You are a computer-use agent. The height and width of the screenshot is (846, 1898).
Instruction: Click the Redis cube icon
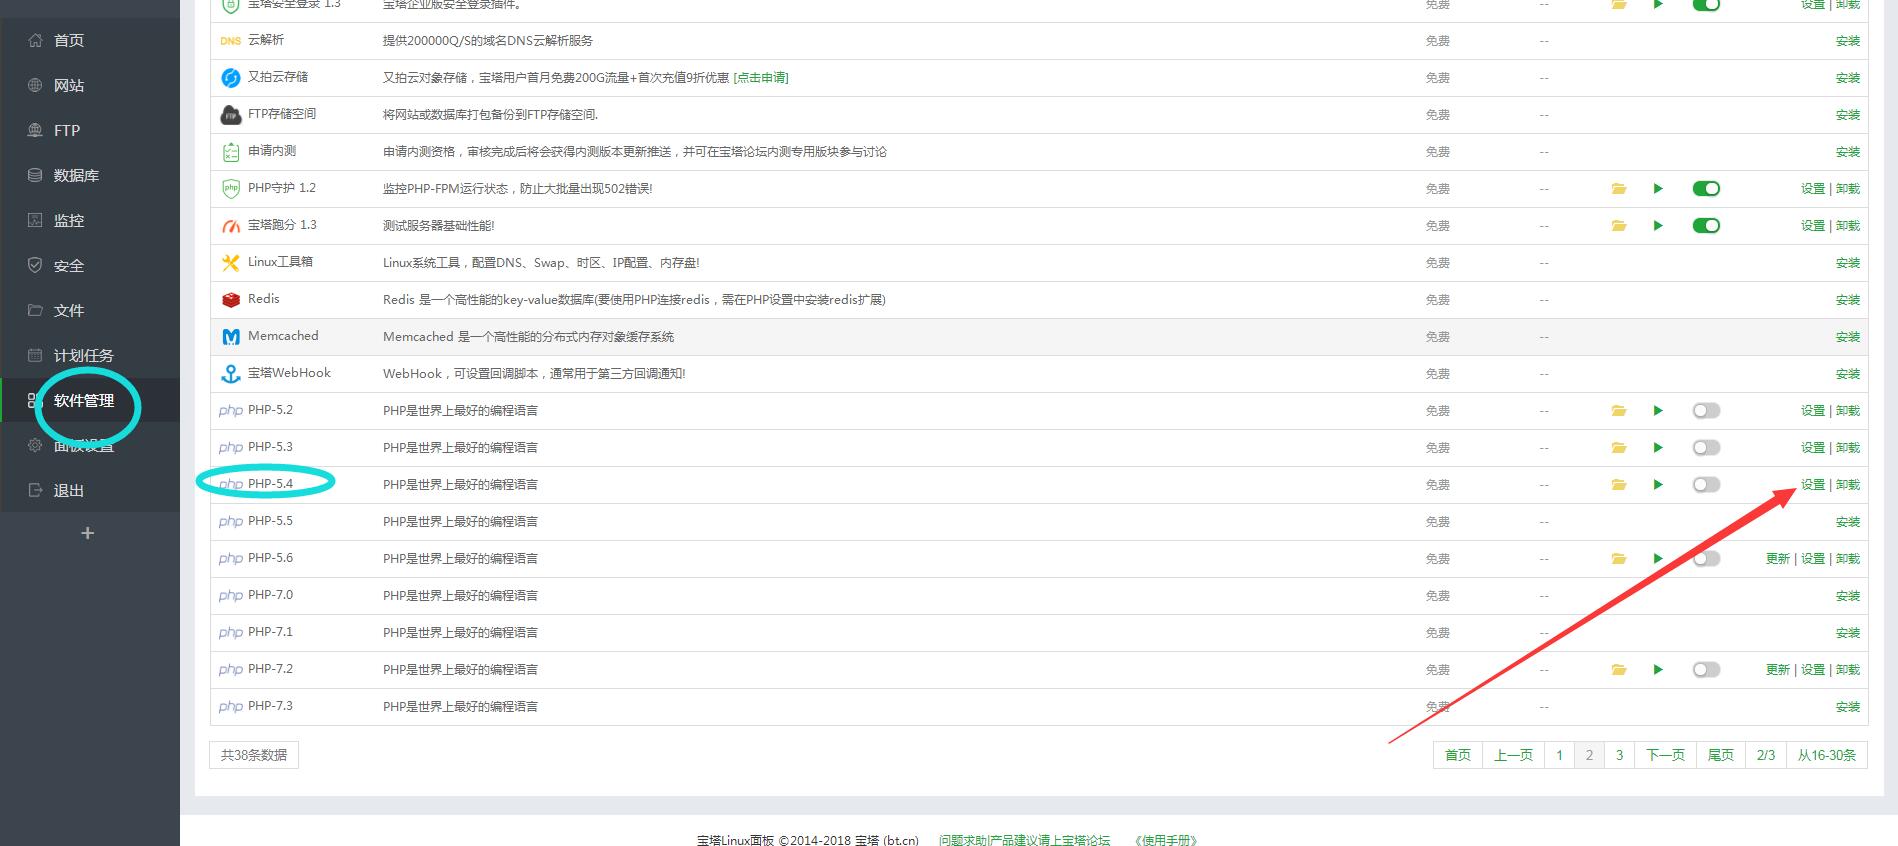coord(231,300)
